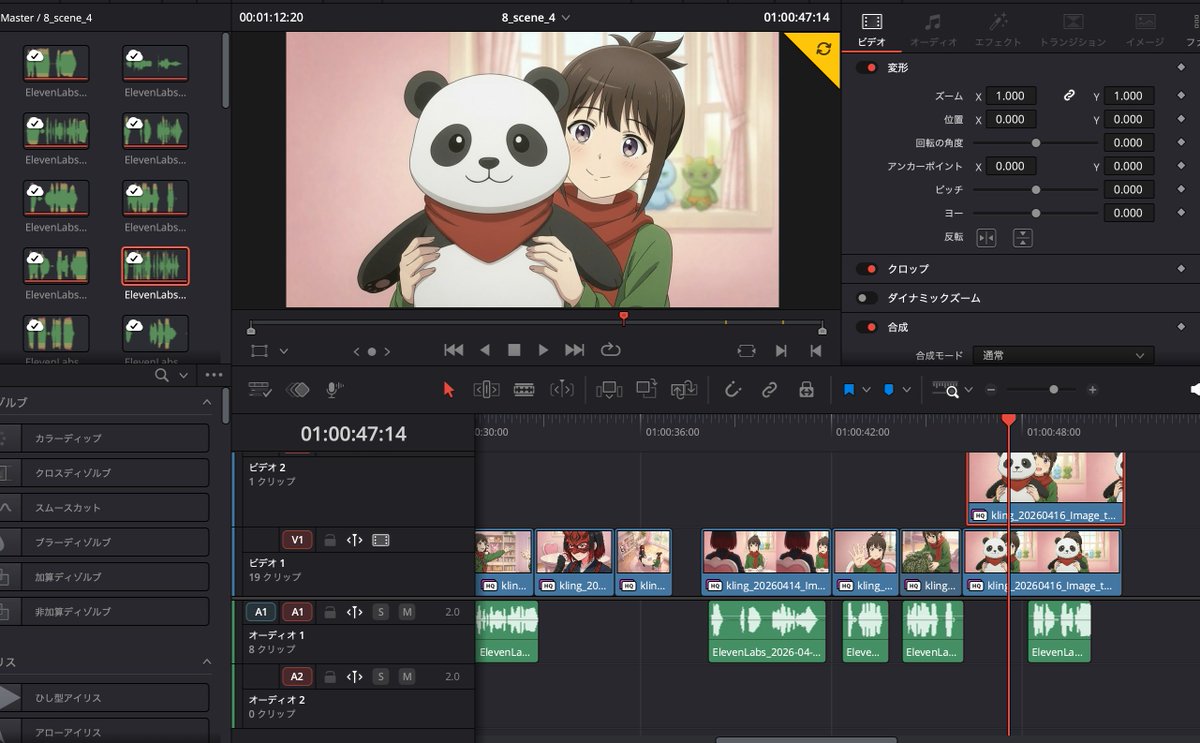Viewport: 1200px width, 743px height.
Task: Select the dynamic trim mode icon
Action: click(562, 390)
